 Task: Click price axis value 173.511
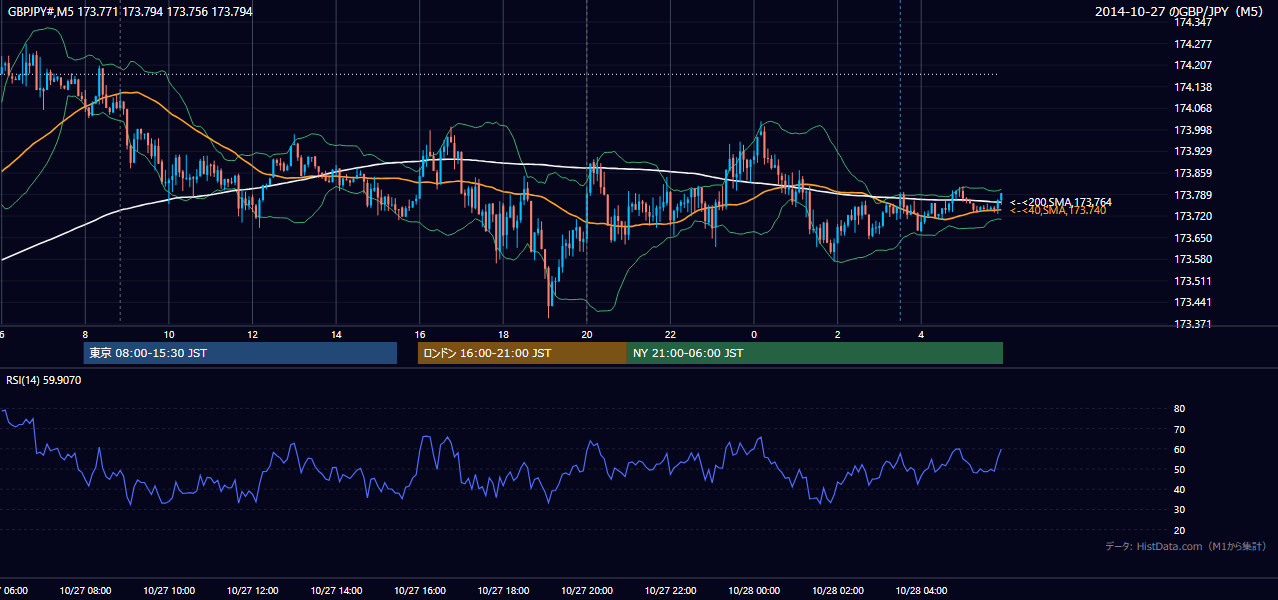1192,281
